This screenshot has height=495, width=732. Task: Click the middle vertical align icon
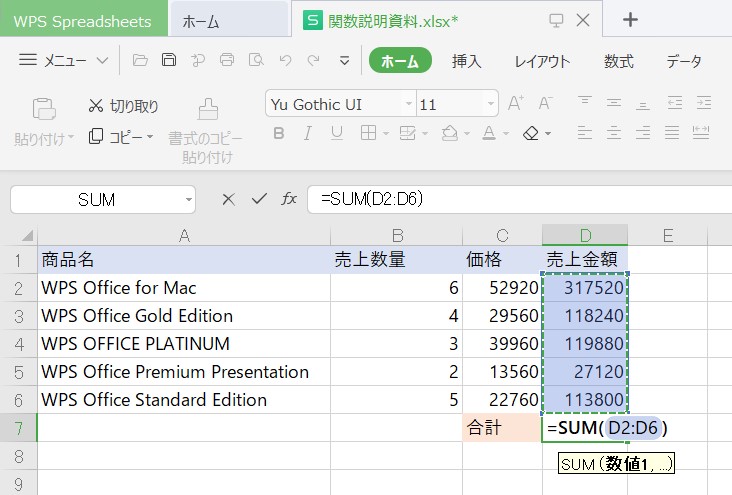tap(614, 102)
